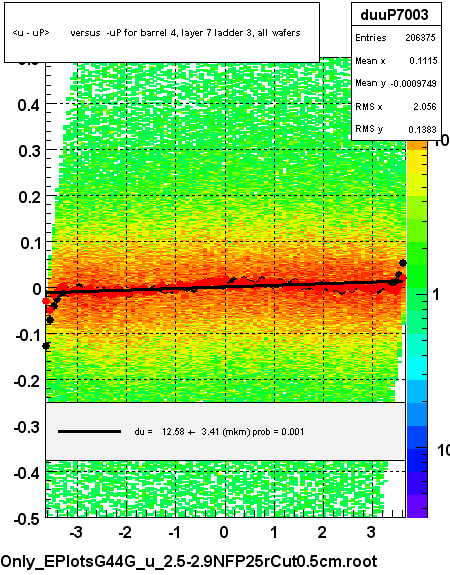Click the x-axis label 0
The image size is (450, 575).
224,532
